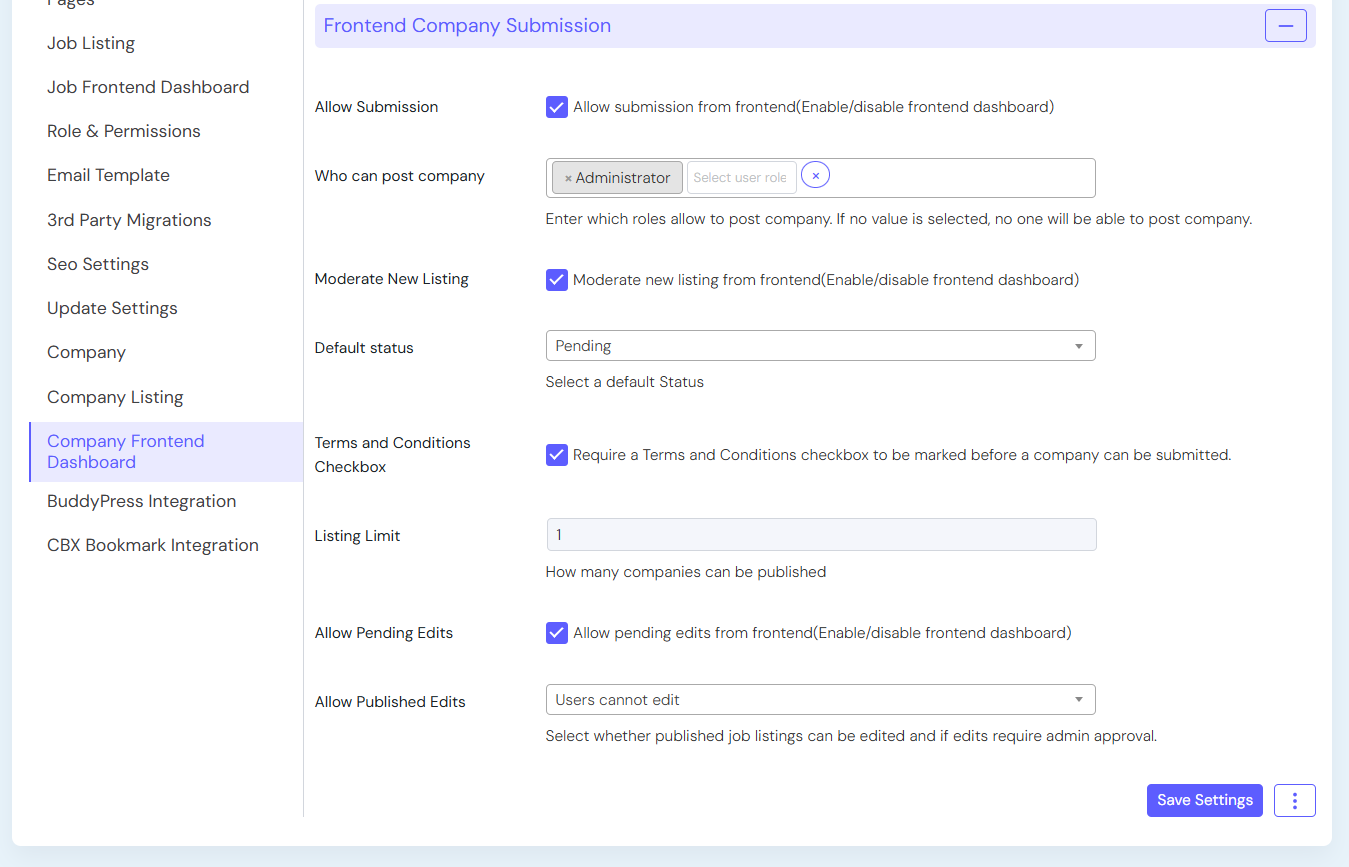Select BuddyPress Integration in sidebar
Viewport: 1349px width, 867px height.
[142, 501]
